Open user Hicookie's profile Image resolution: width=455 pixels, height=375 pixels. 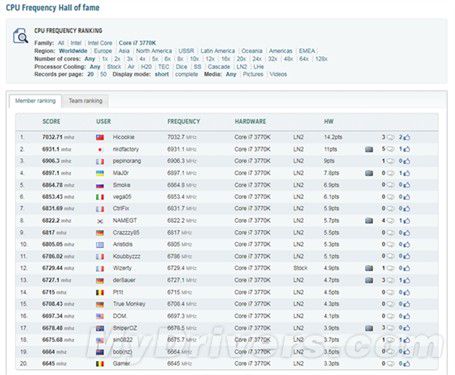pos(123,137)
